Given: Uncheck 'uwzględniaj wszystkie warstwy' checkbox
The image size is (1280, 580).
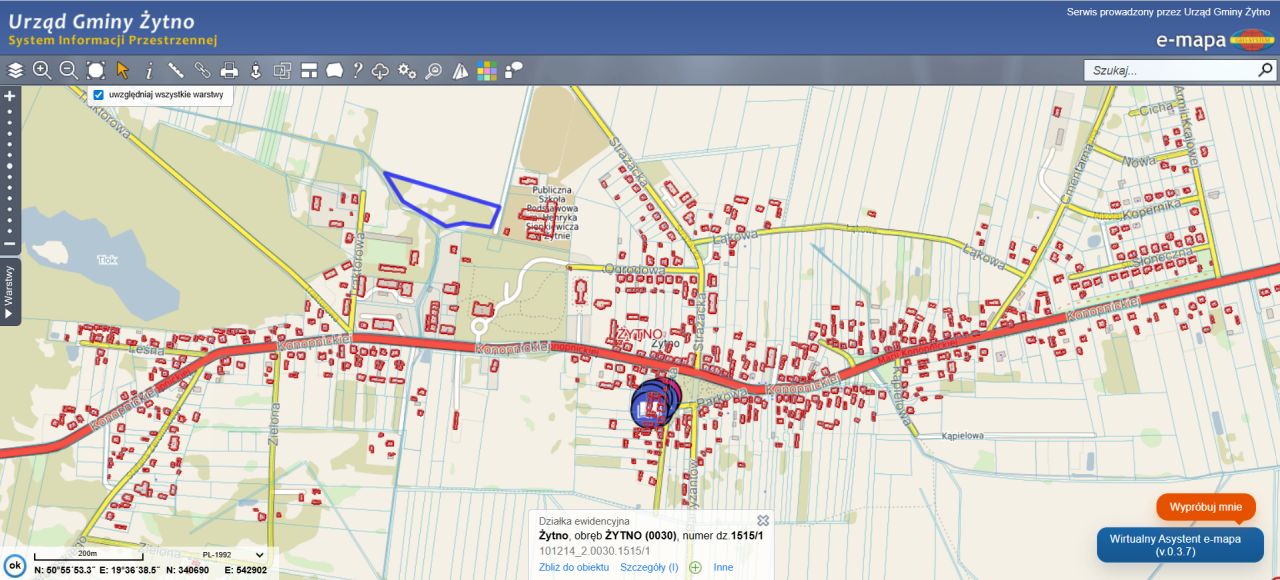Looking at the screenshot, I should point(98,95).
